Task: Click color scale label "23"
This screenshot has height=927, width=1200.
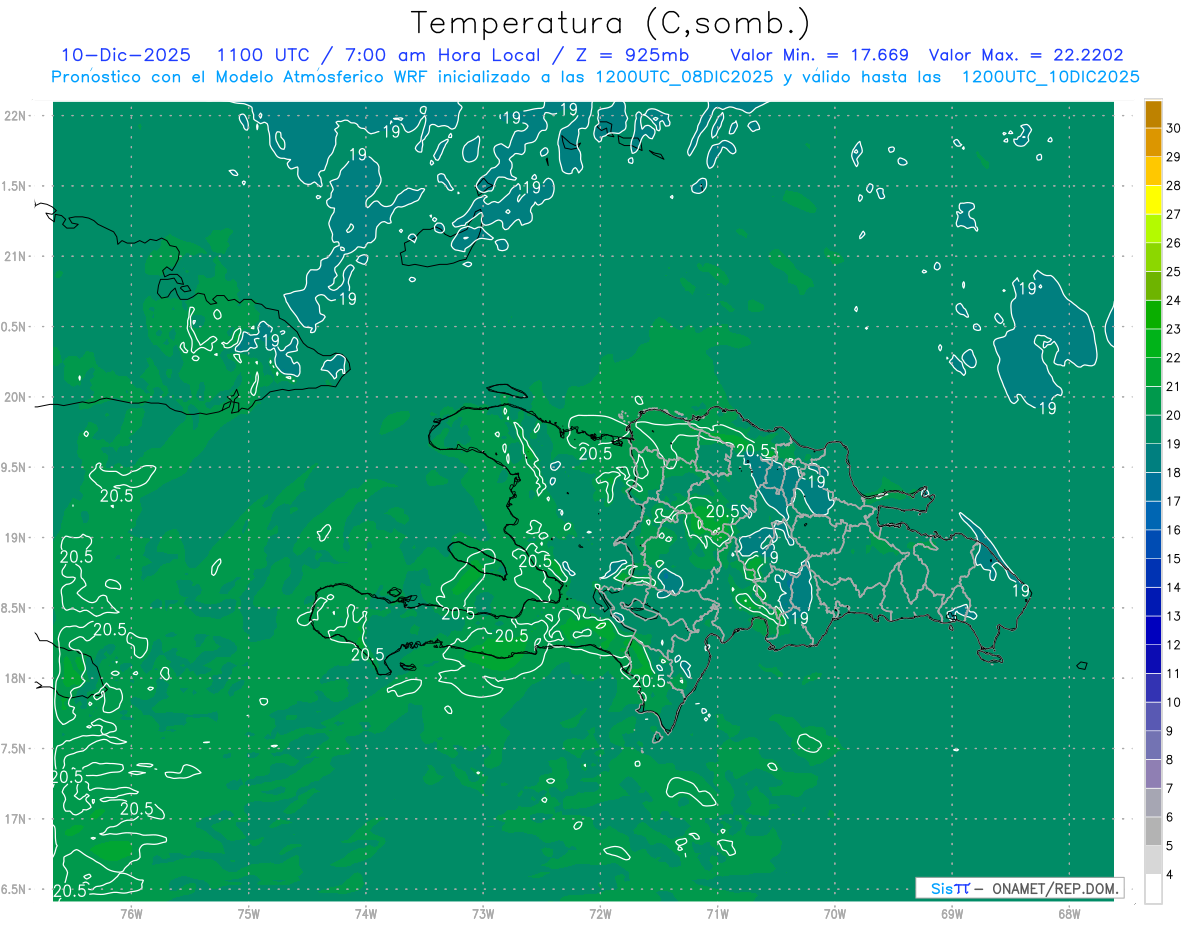Action: (1175, 329)
